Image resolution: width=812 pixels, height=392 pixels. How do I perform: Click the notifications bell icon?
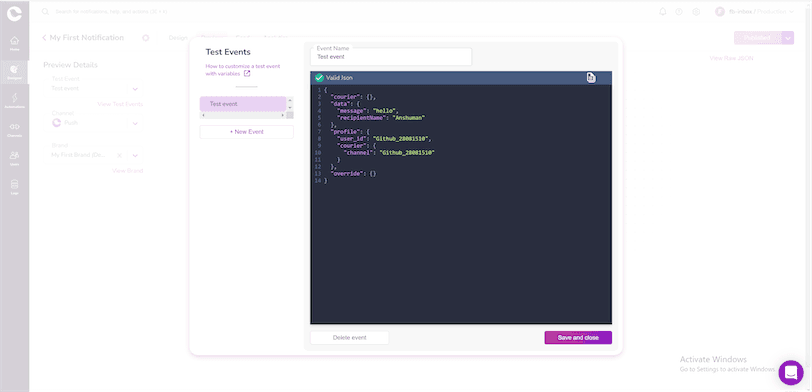pyautogui.click(x=662, y=11)
